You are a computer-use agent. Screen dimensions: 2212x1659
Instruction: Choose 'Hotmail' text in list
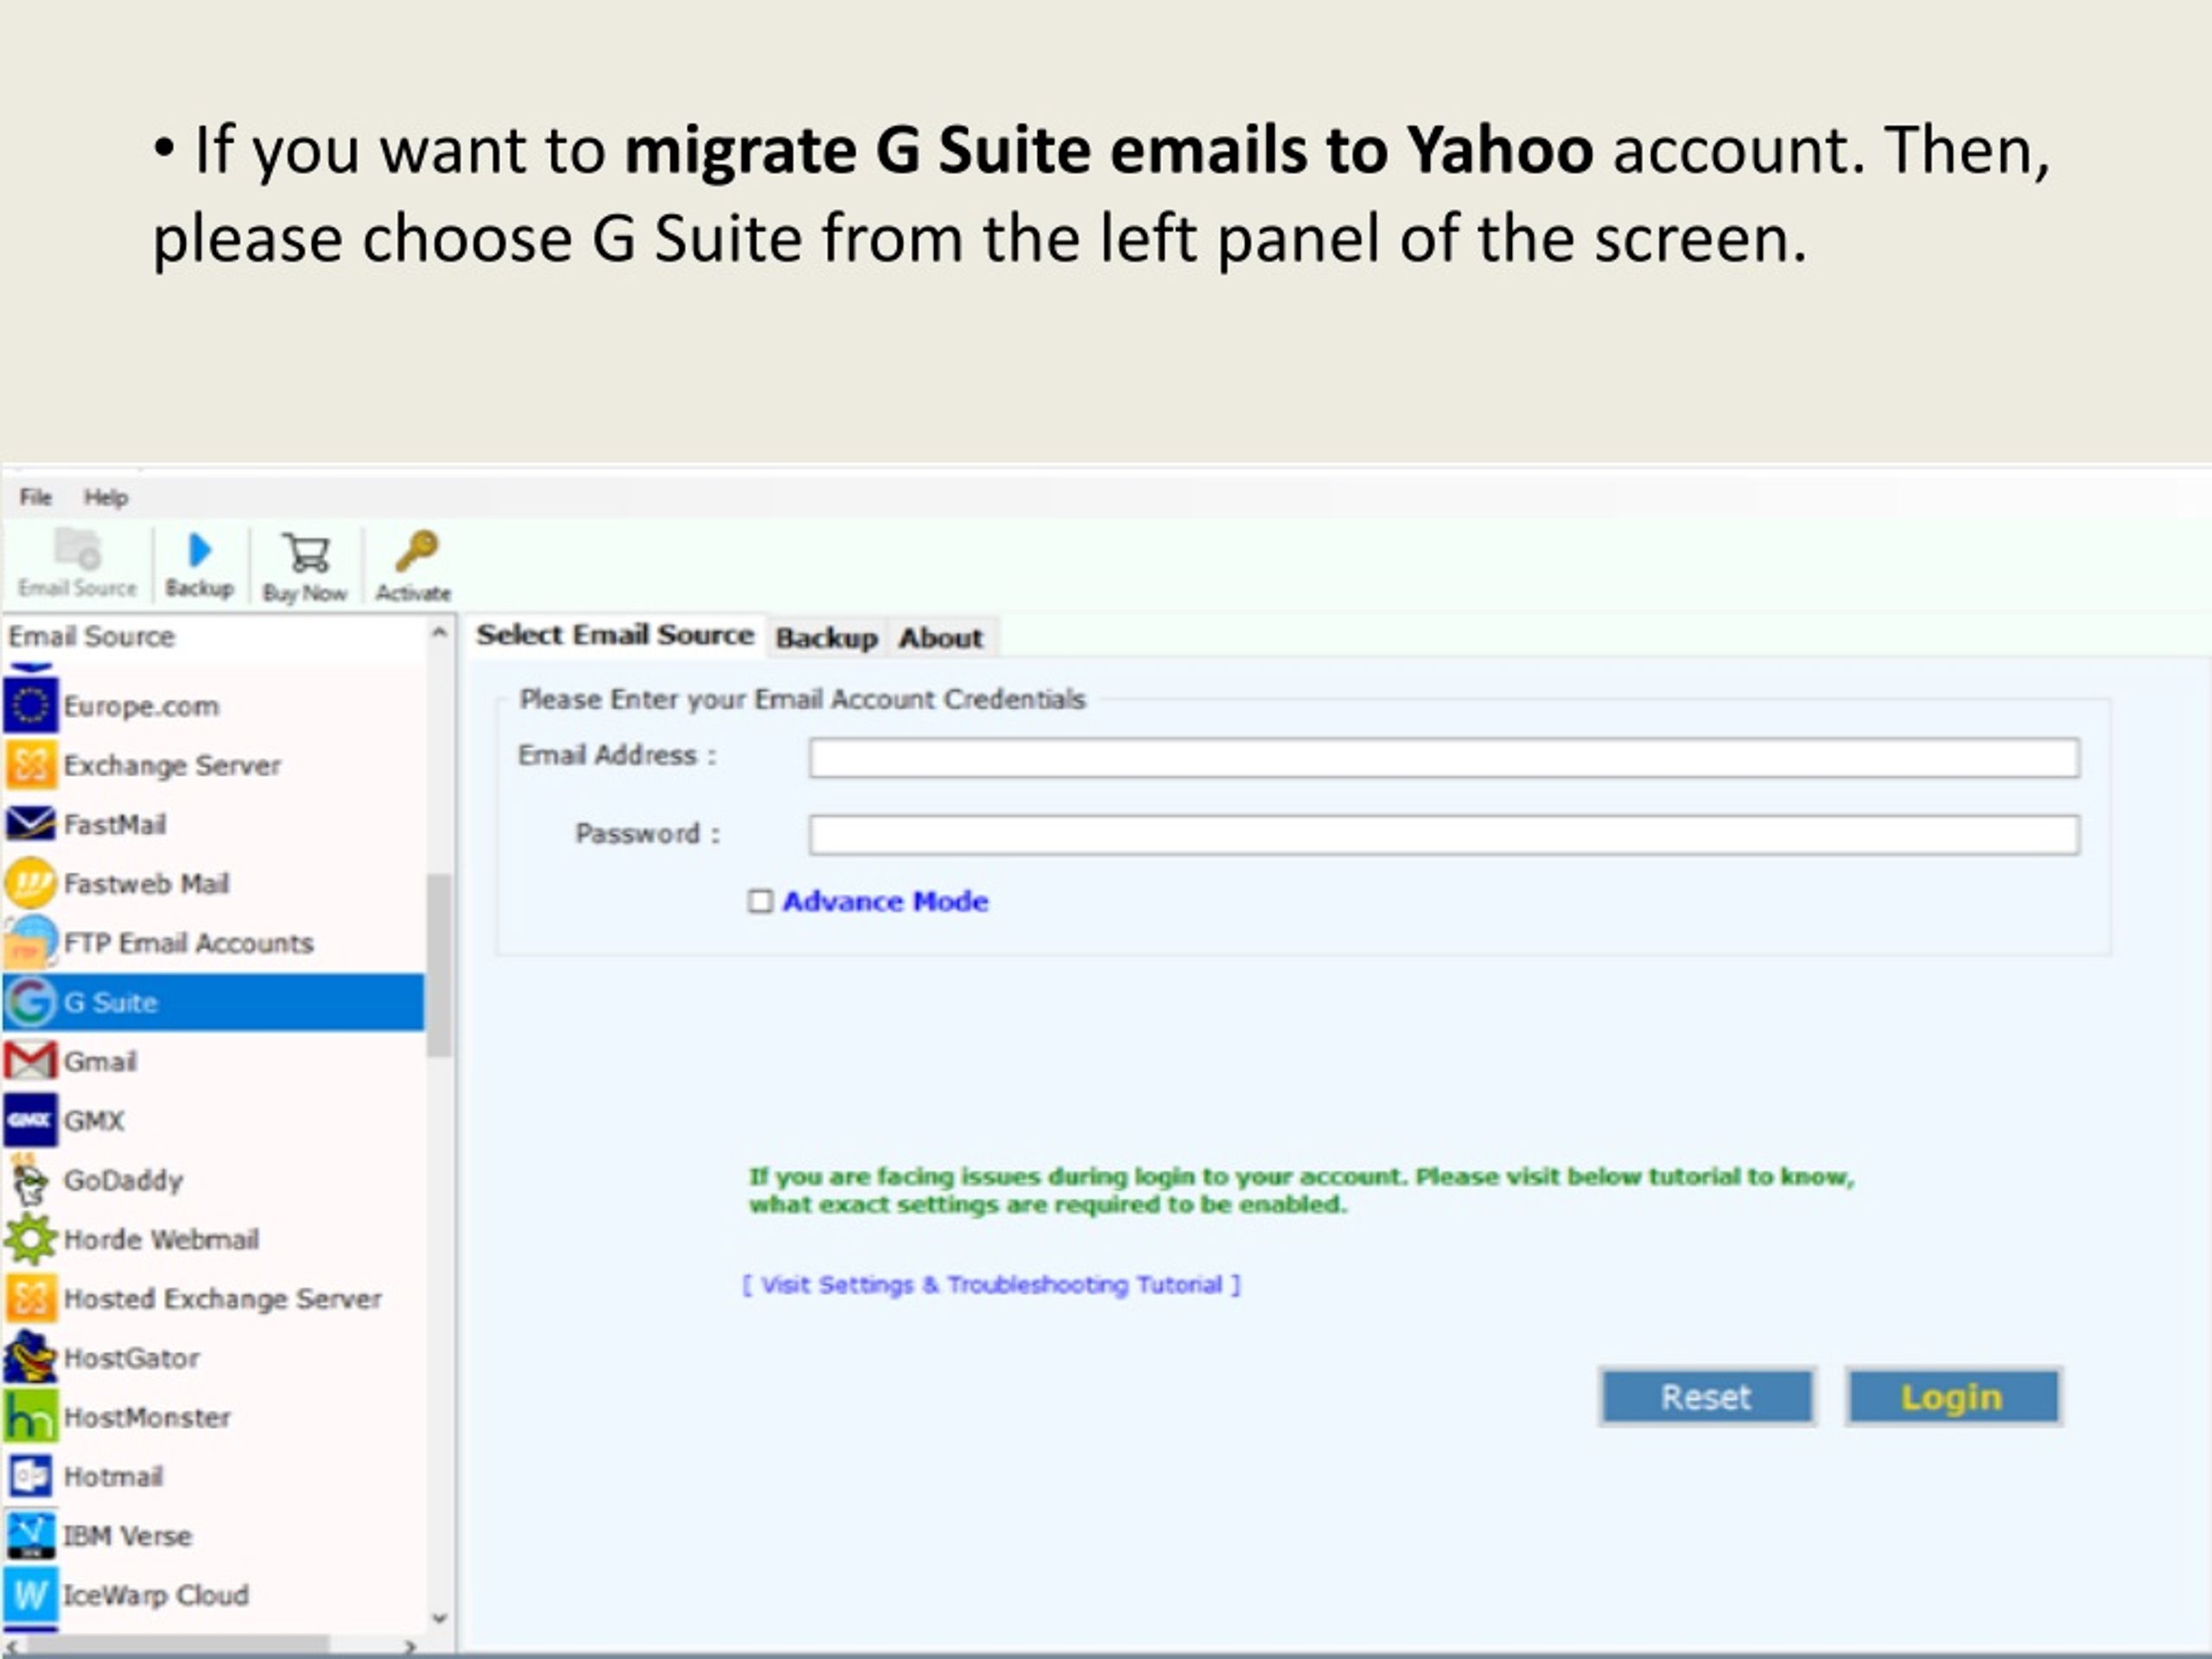(x=113, y=1476)
